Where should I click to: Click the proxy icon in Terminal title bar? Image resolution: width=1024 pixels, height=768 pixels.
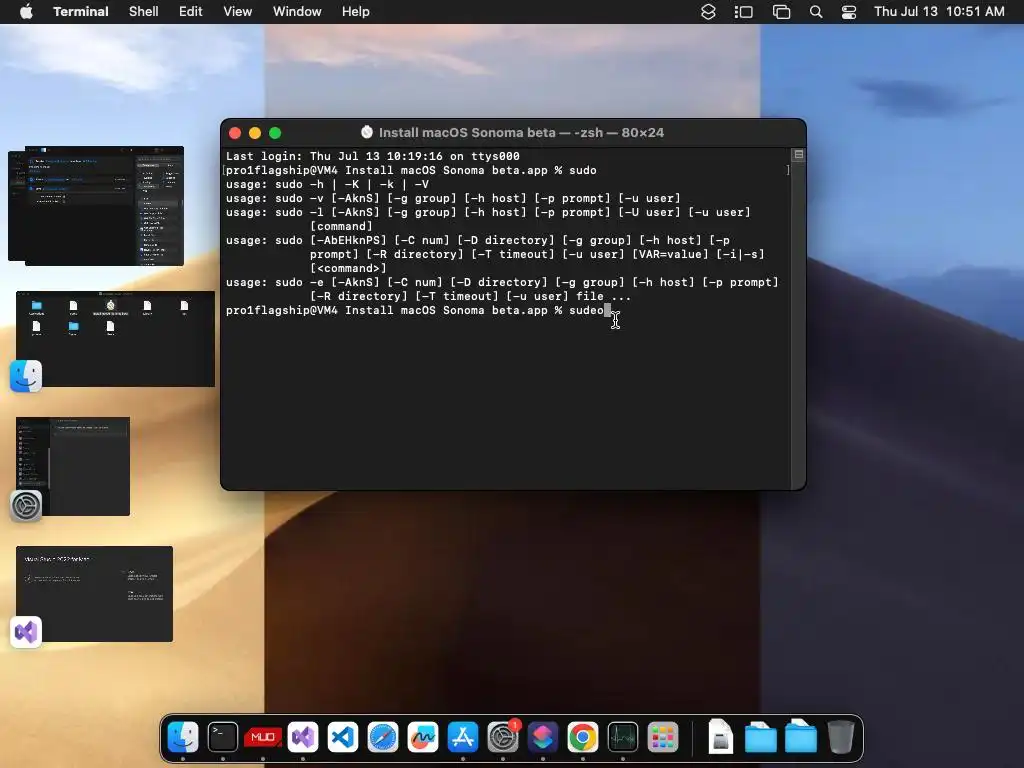[x=367, y=132]
